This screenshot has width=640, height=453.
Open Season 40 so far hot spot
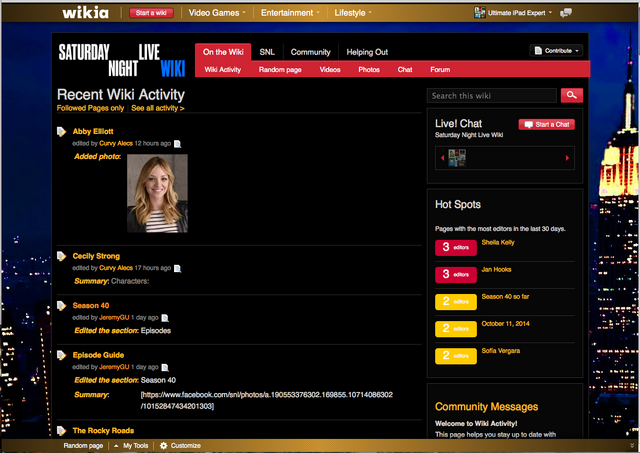505,297
